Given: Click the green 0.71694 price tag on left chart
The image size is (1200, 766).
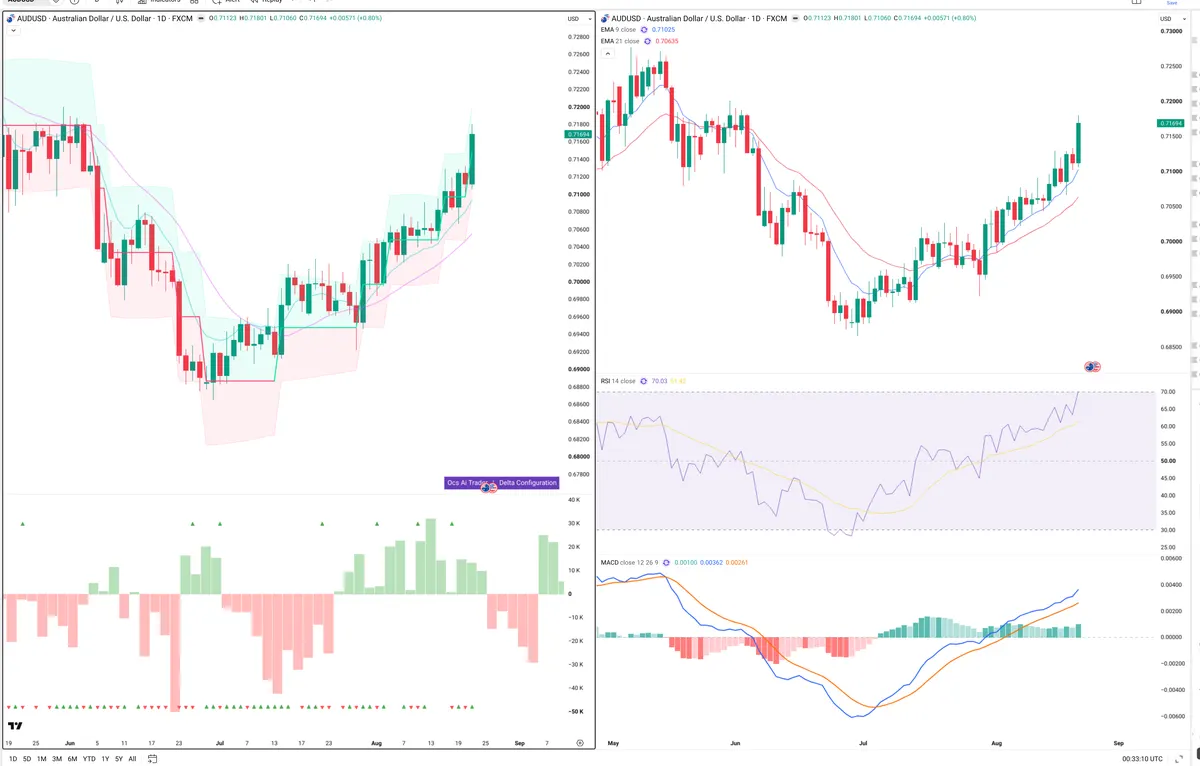Looking at the screenshot, I should coord(578,134).
